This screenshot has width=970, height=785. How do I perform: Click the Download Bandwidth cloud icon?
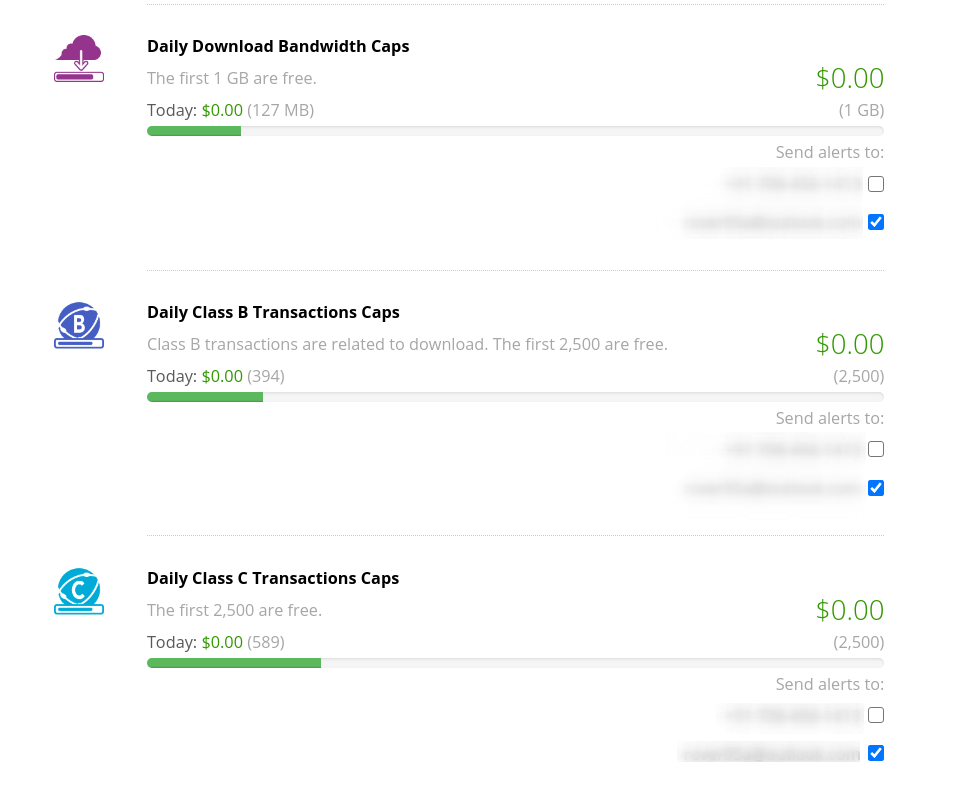click(x=79, y=59)
